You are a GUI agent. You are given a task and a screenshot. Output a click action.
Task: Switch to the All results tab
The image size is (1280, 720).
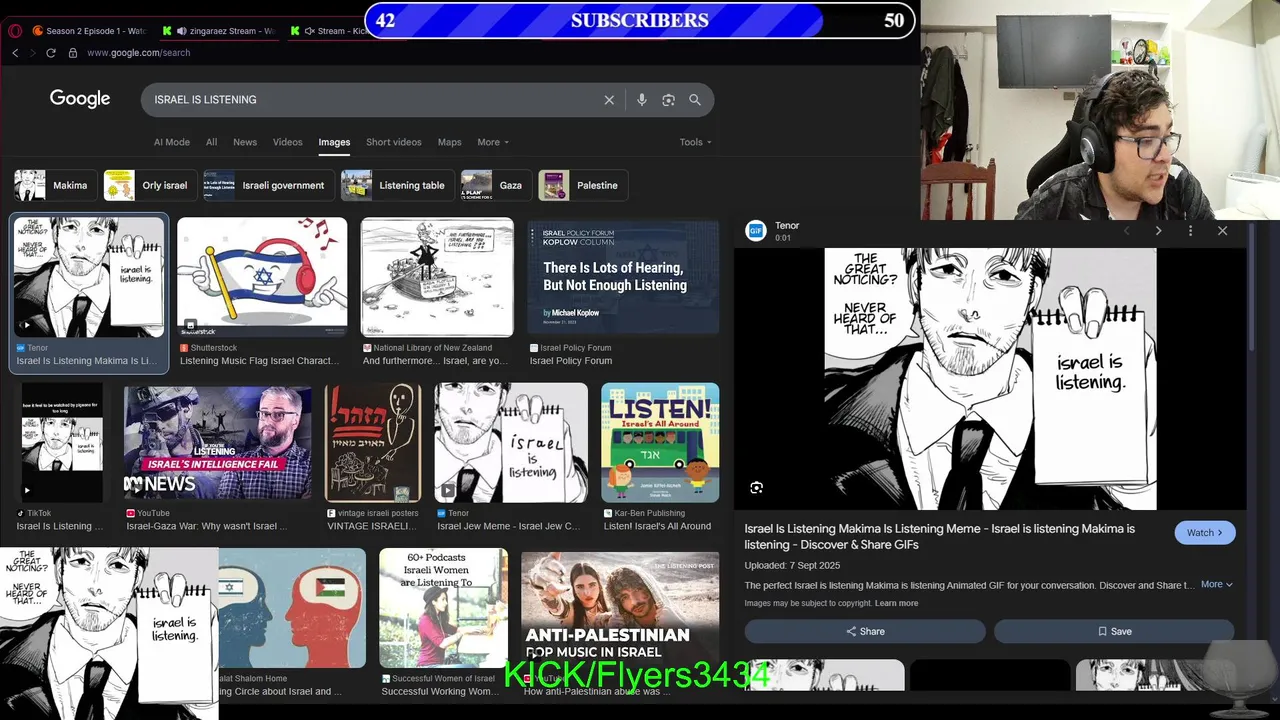[x=211, y=142]
